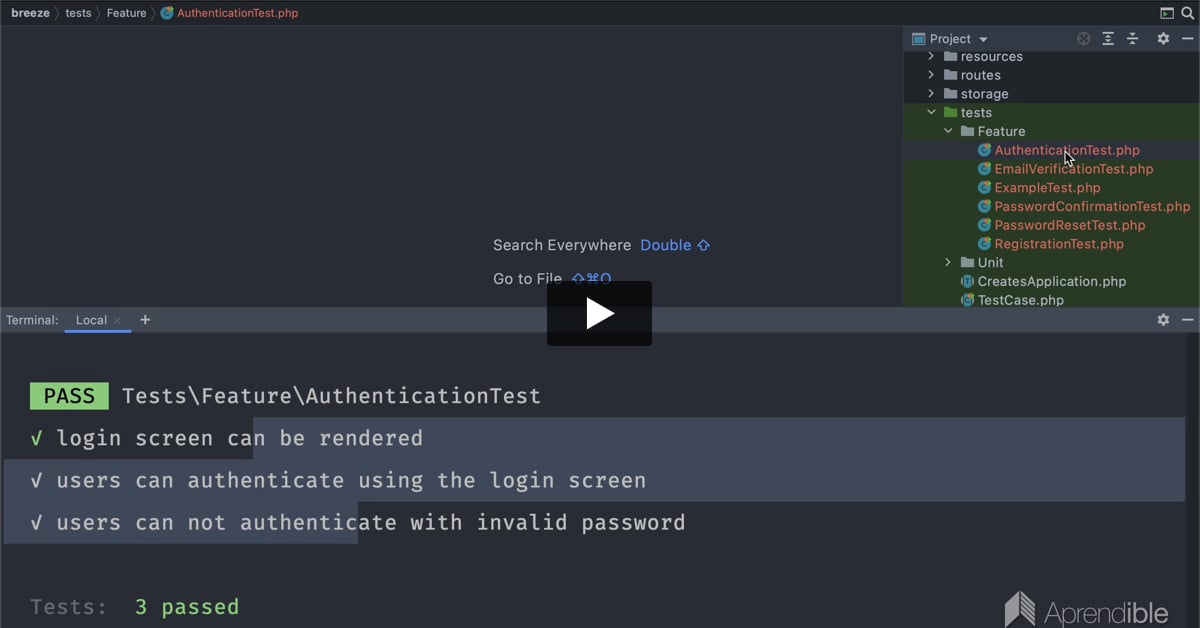Viewport: 1200px width, 628px height.
Task: Click 'Tests\Feature\AuthenticationTest' terminal text
Action: coord(331,396)
